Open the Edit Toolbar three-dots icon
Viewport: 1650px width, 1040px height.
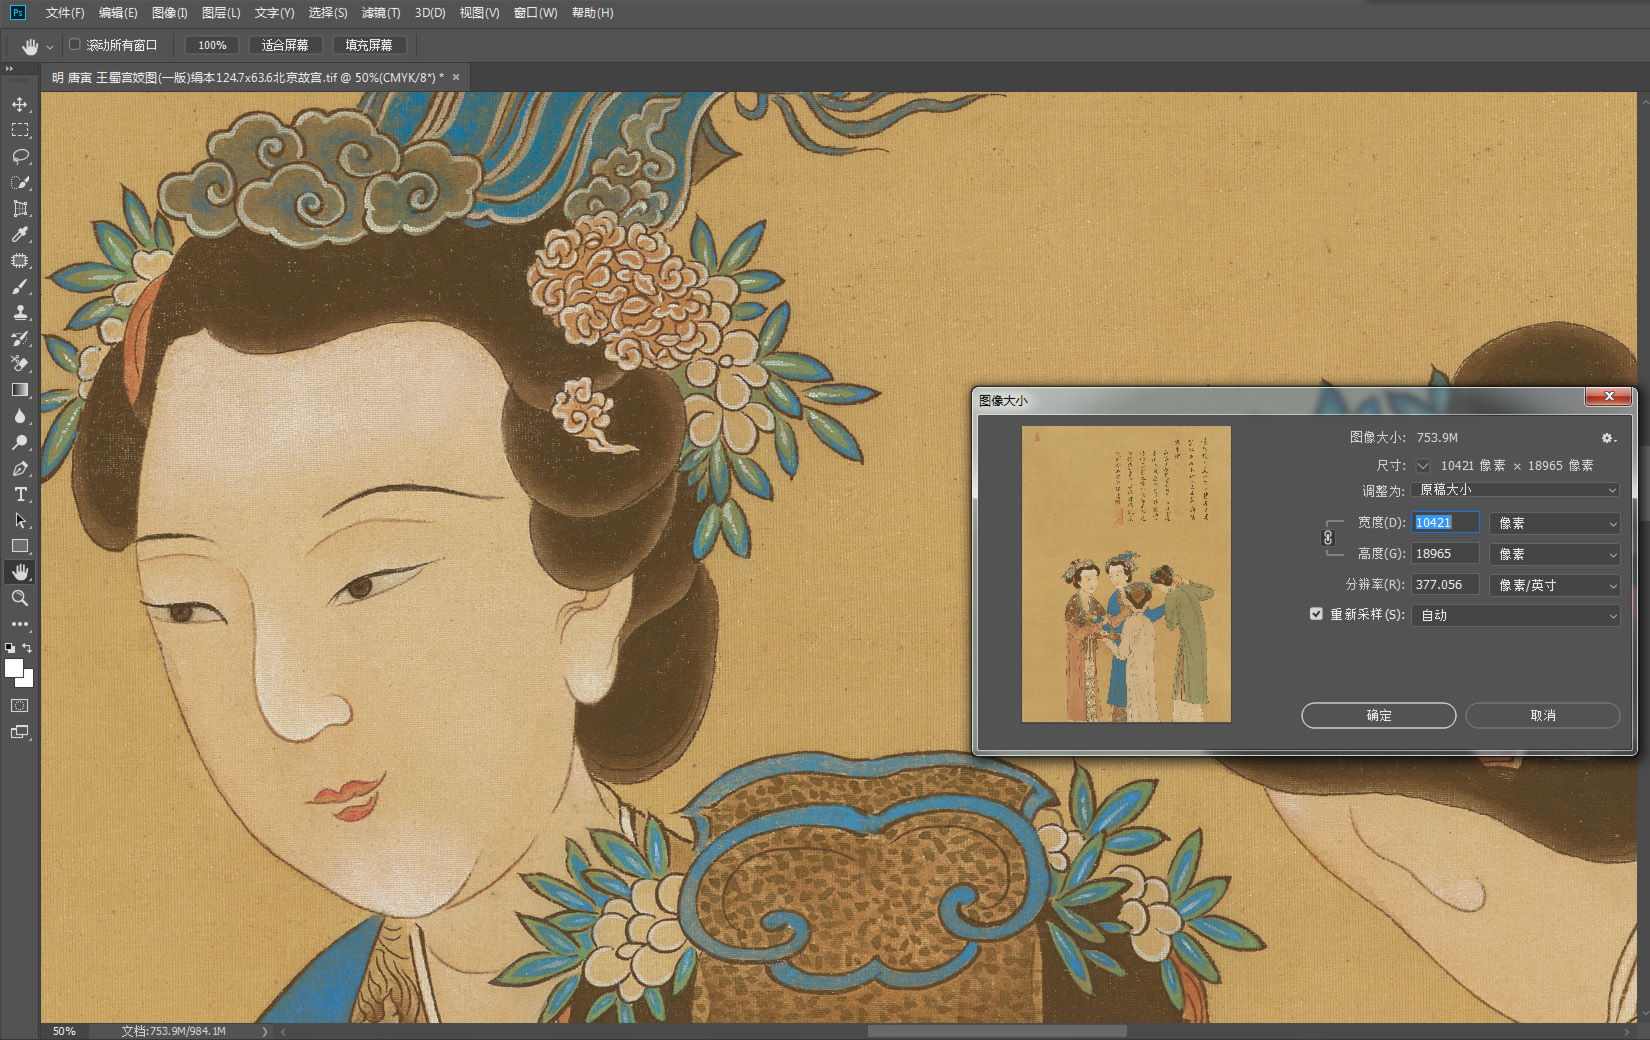pyautogui.click(x=20, y=624)
